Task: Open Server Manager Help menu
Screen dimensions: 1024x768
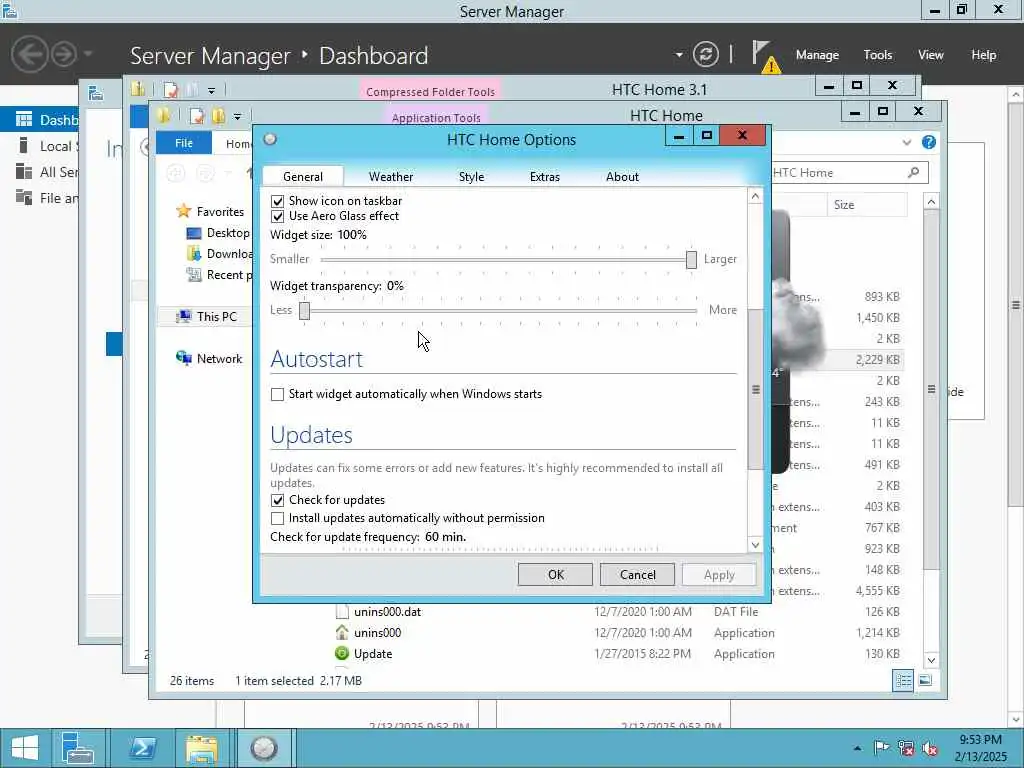Action: click(984, 55)
